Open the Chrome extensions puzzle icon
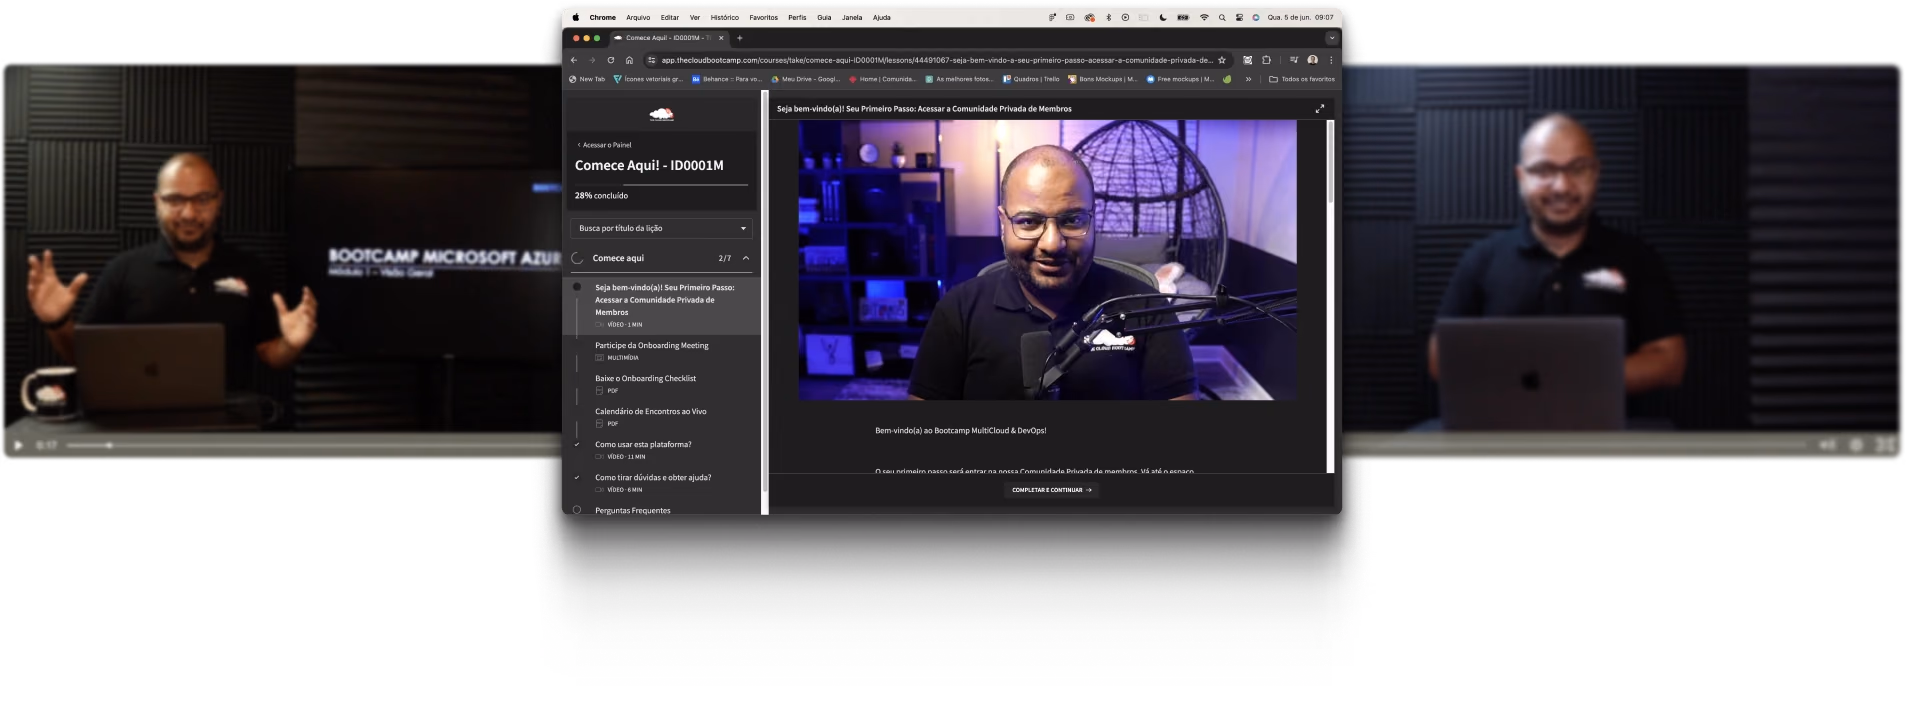The image size is (1906, 711). (1266, 60)
